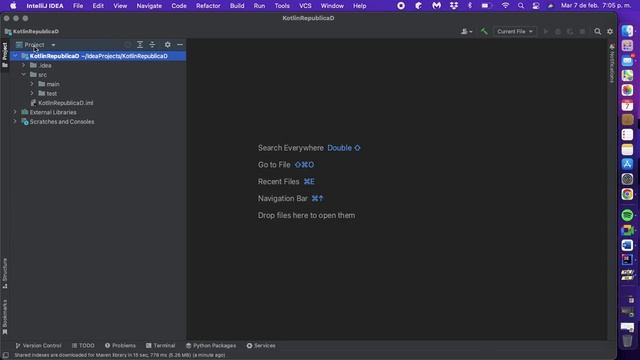Screen dimensions: 640x360
Task: Expand the .idea folder
Action: click(24, 65)
